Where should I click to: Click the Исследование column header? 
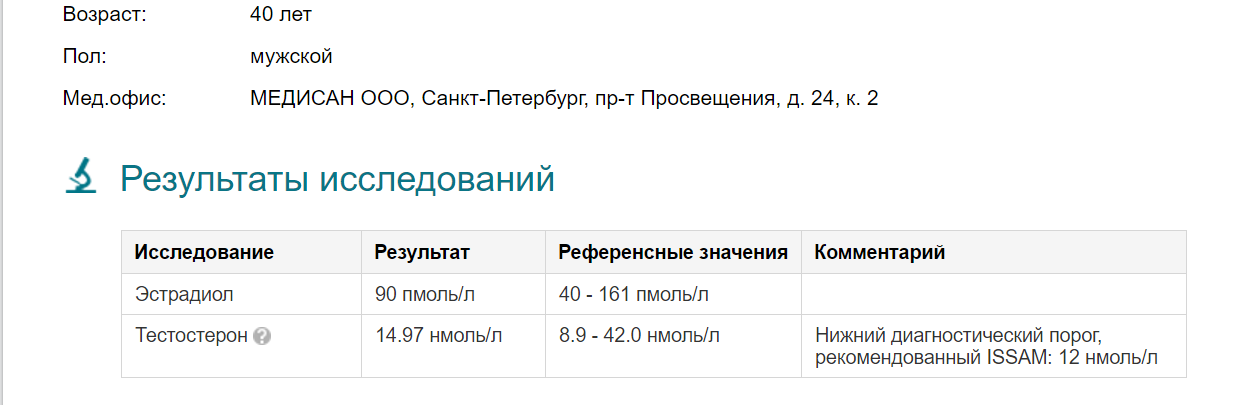pyautogui.click(x=204, y=252)
